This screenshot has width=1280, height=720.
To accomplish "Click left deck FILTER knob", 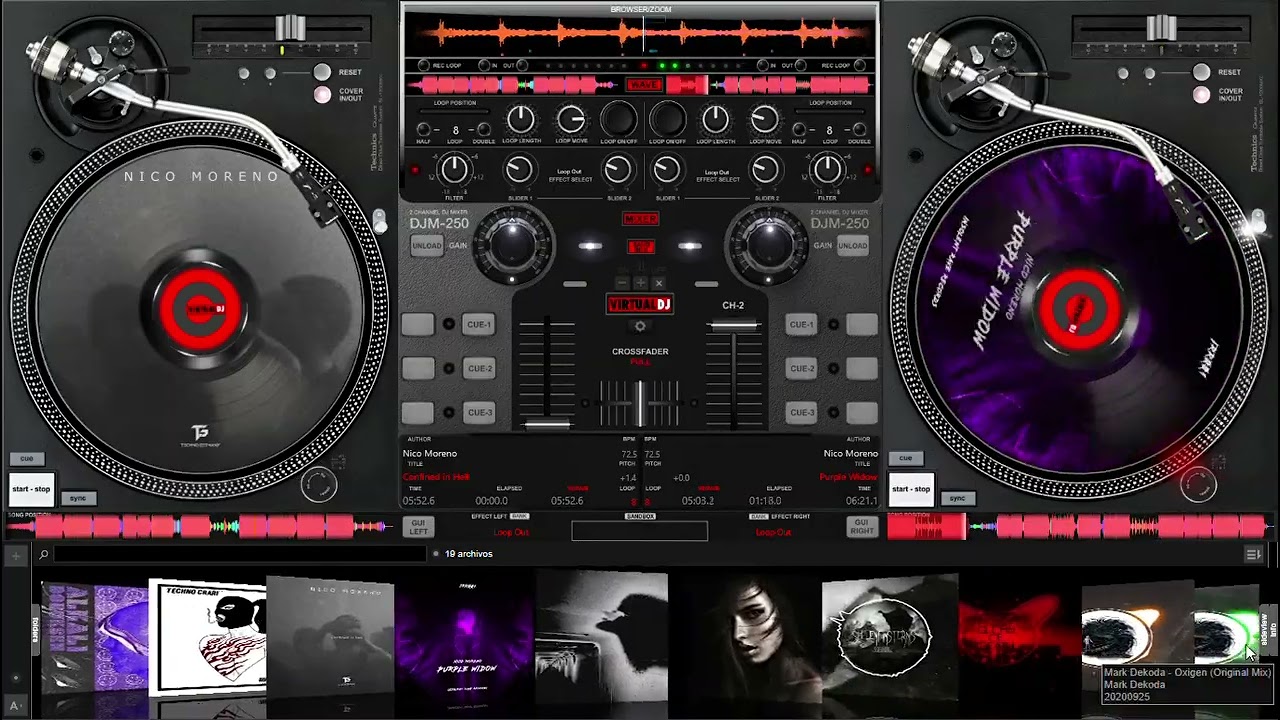I will pyautogui.click(x=455, y=169).
